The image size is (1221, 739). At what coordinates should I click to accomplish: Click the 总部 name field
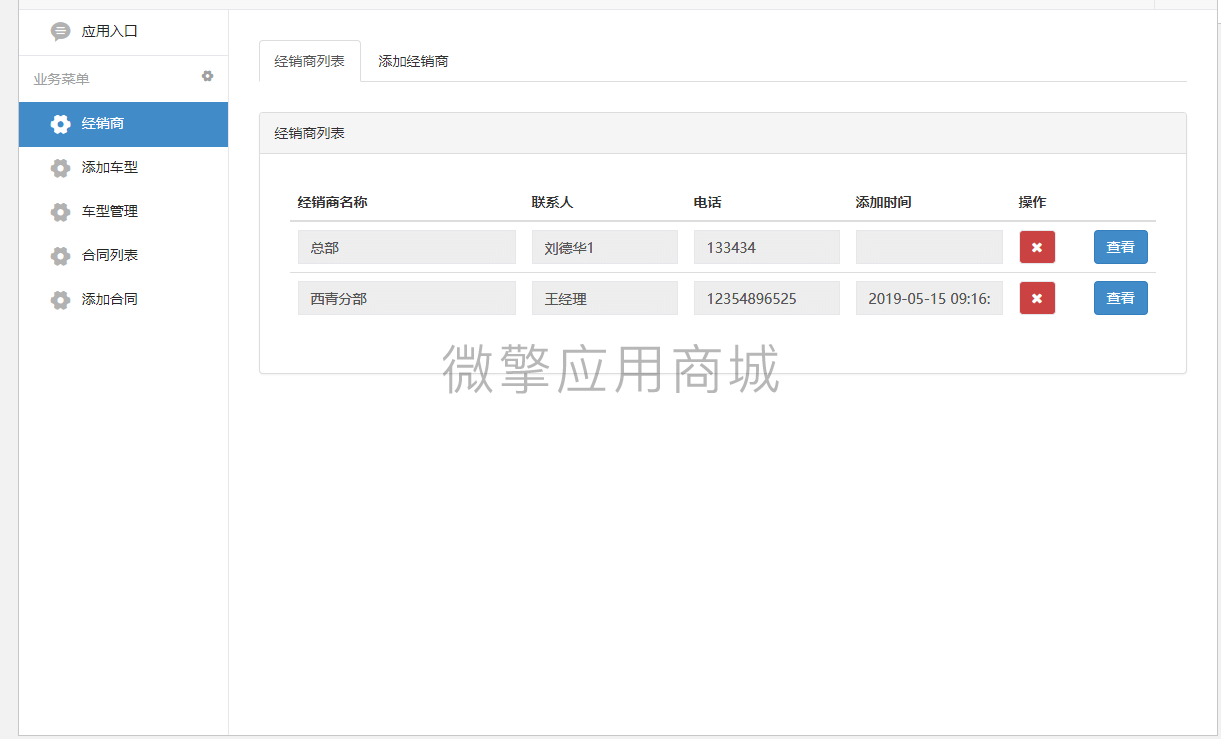(x=407, y=247)
